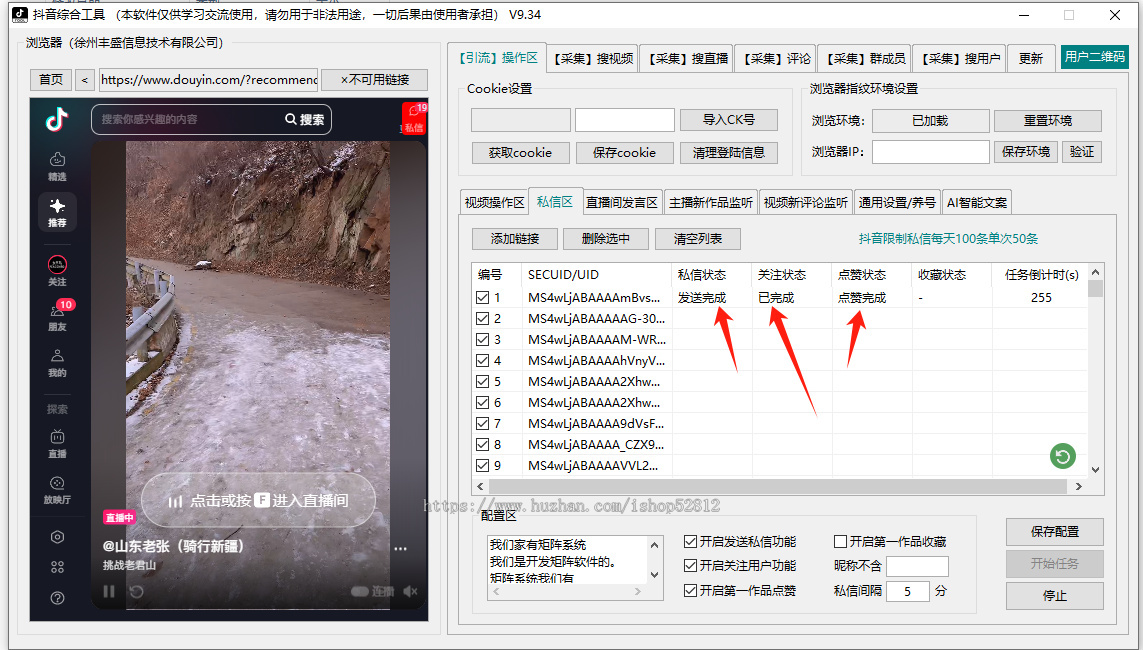Click the browser URL address field
Viewport: 1143px width, 650px height.
tap(208, 79)
